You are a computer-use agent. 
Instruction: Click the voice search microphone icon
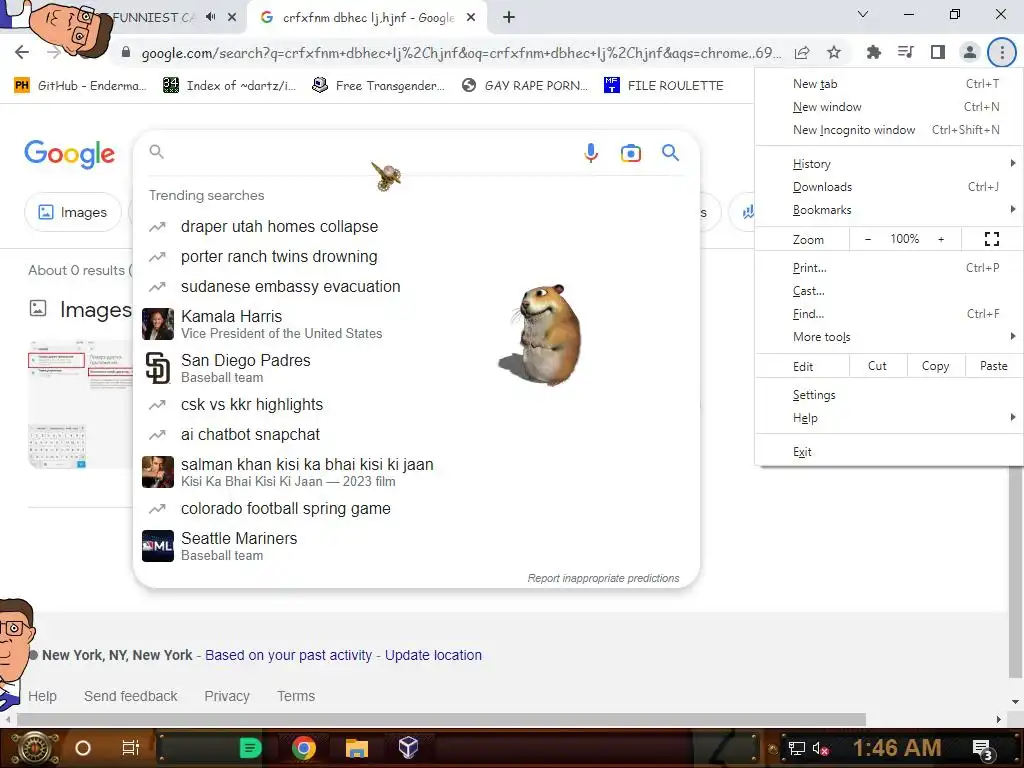pyautogui.click(x=590, y=153)
